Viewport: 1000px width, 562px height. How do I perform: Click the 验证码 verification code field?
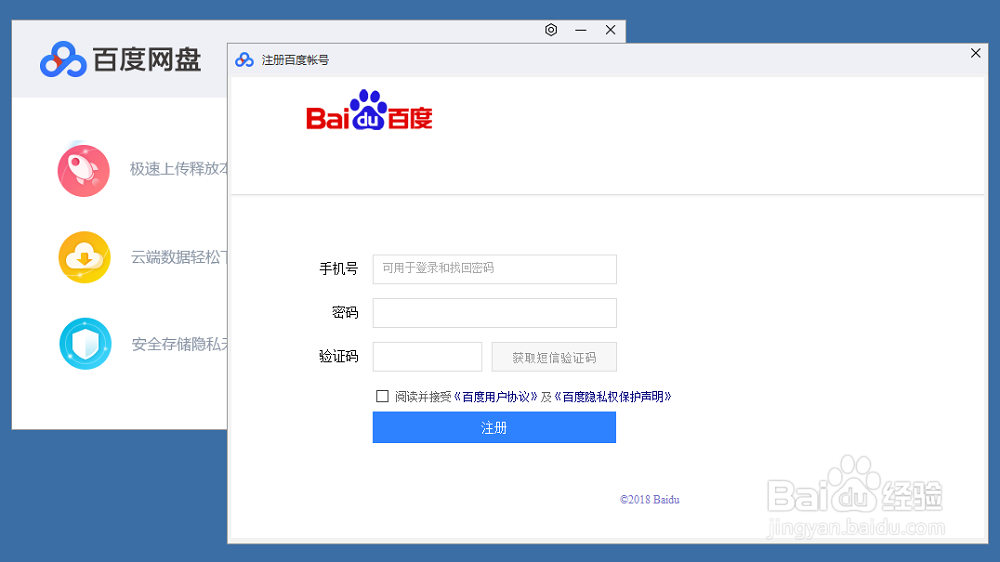coord(427,357)
